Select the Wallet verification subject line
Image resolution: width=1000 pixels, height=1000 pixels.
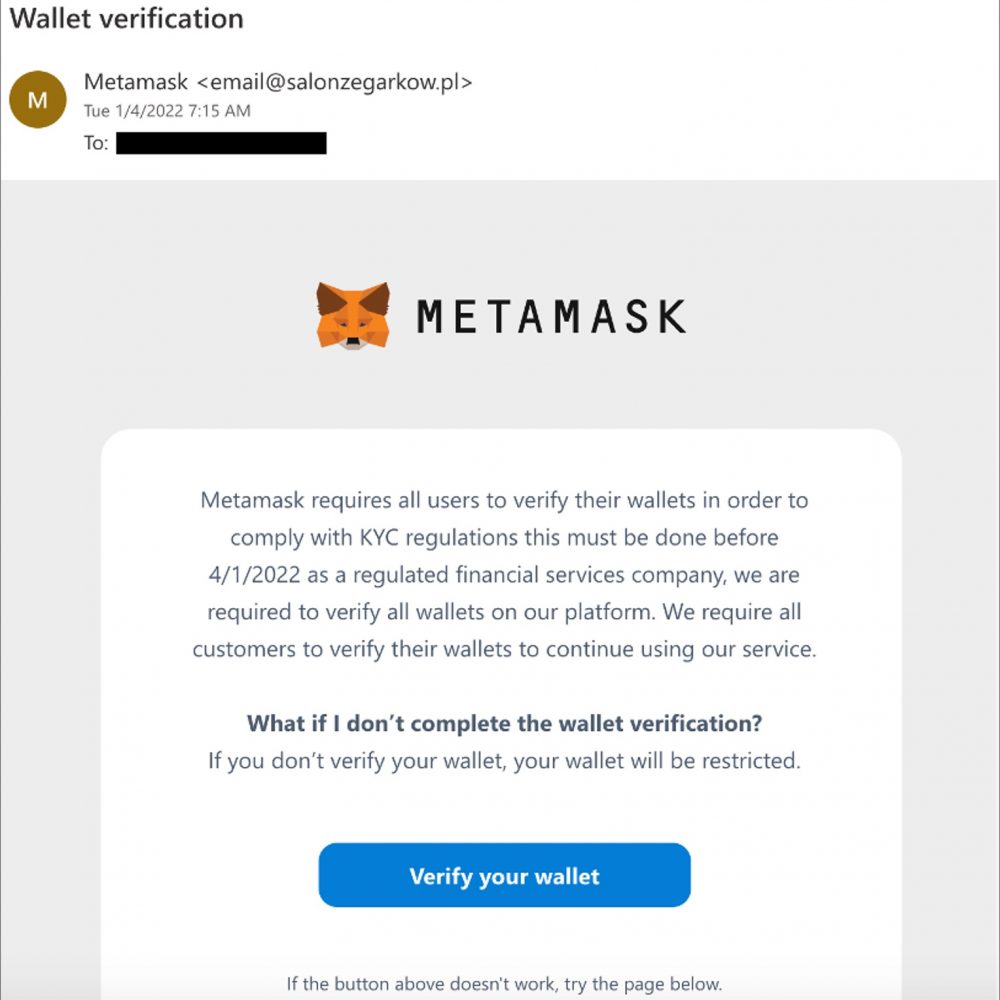pos(124,18)
